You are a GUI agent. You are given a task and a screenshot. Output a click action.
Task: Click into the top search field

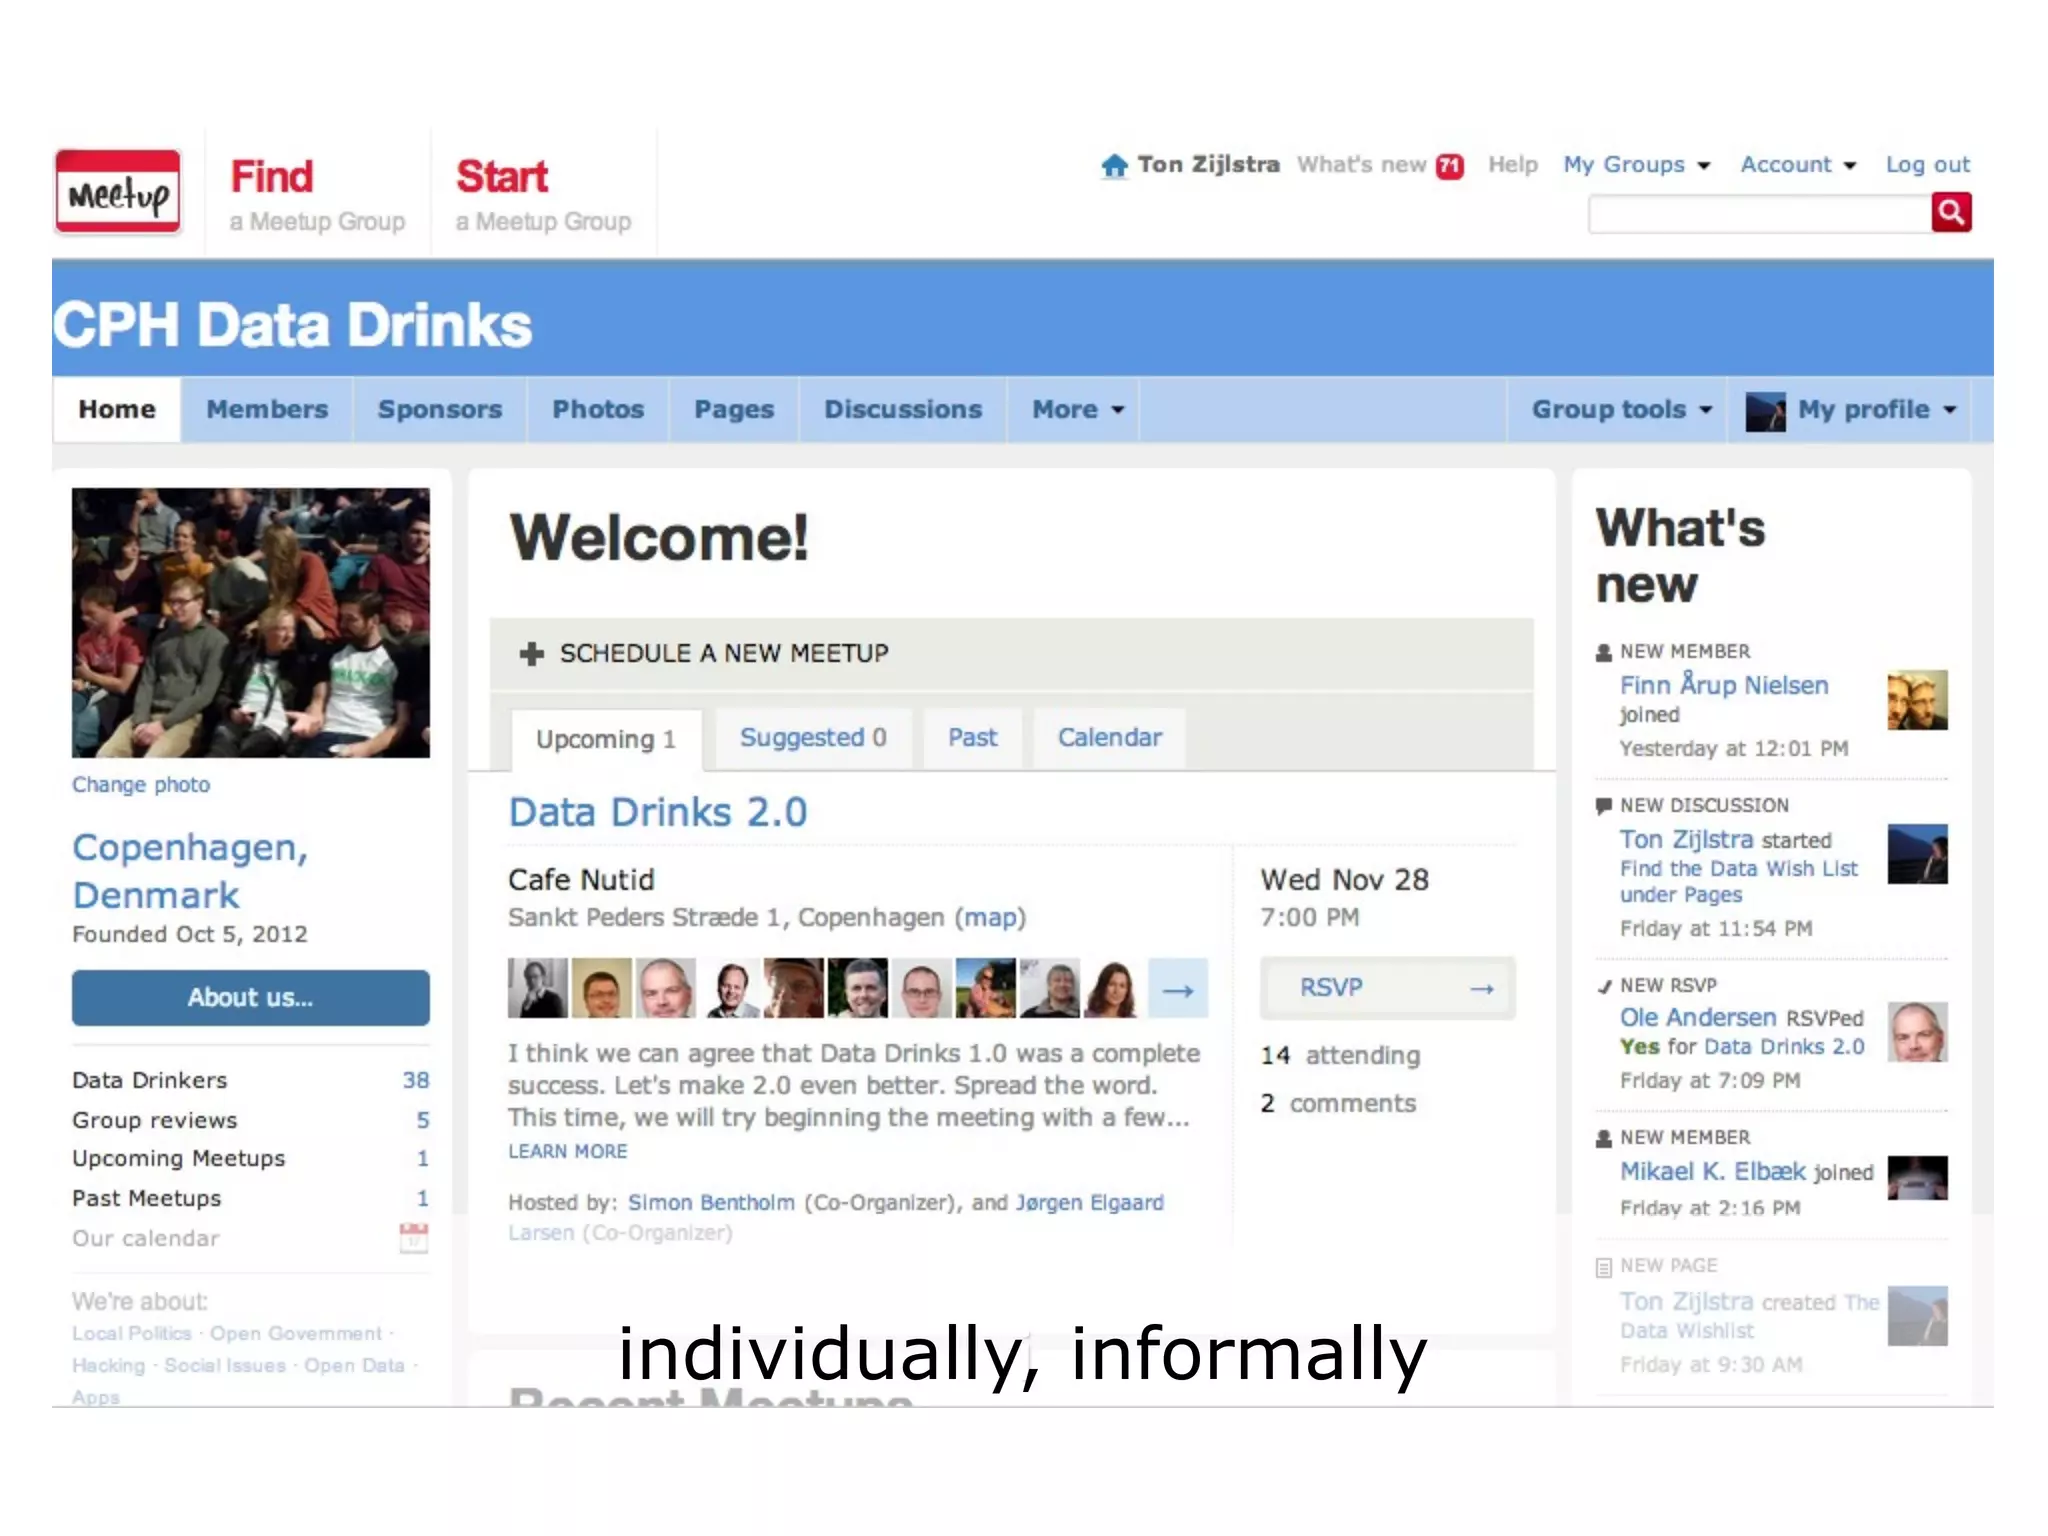click(x=1759, y=214)
